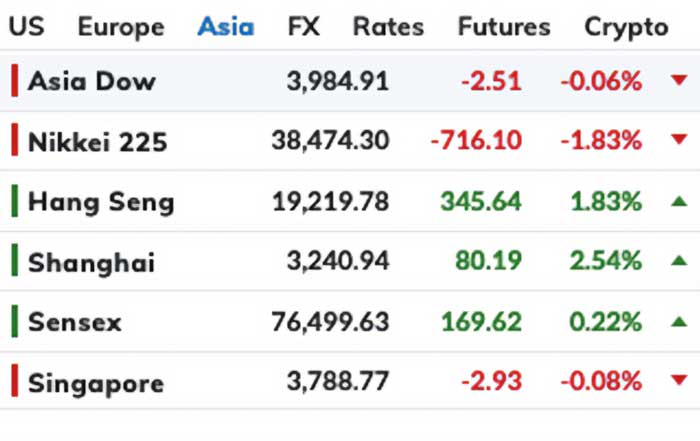This screenshot has width=700, height=441.
Task: Open the Singapore index link
Action: (96, 382)
